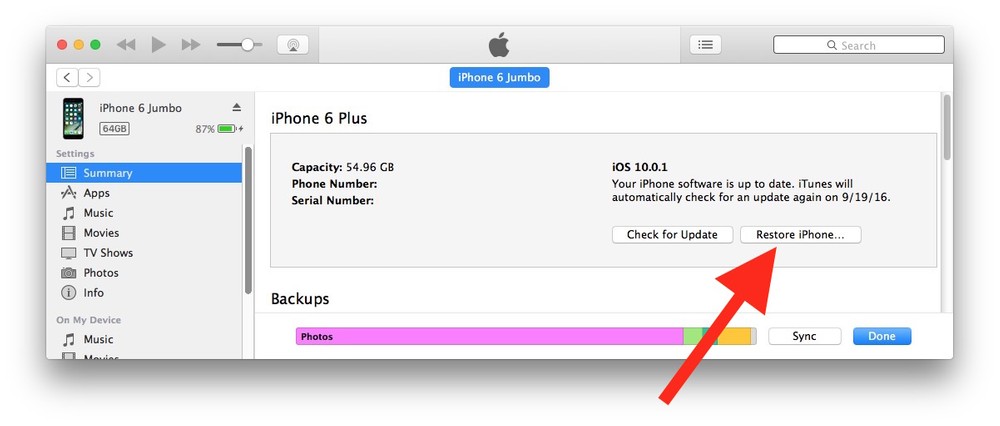The height and width of the screenshot is (426, 1000).
Task: Open the list view icon button
Action: 705,45
